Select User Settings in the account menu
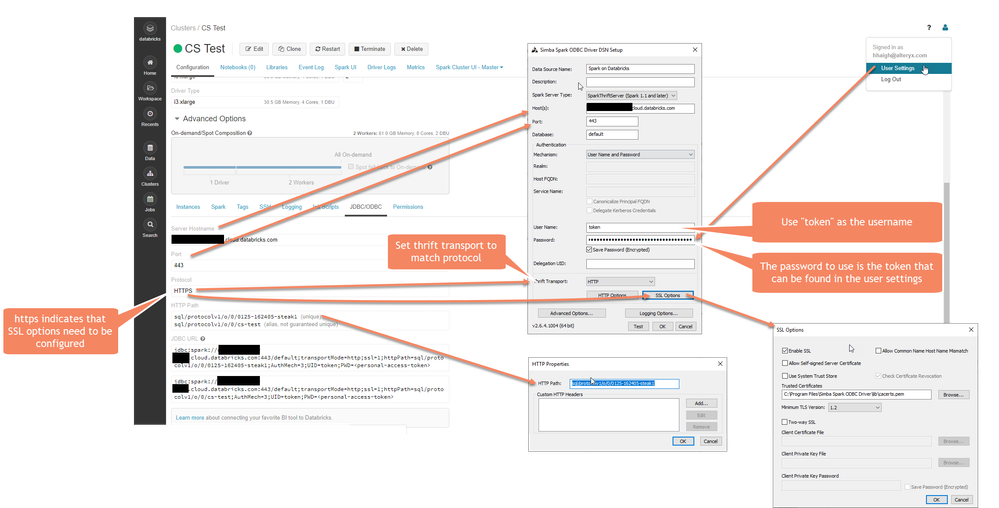The height and width of the screenshot is (508, 999). (x=909, y=68)
